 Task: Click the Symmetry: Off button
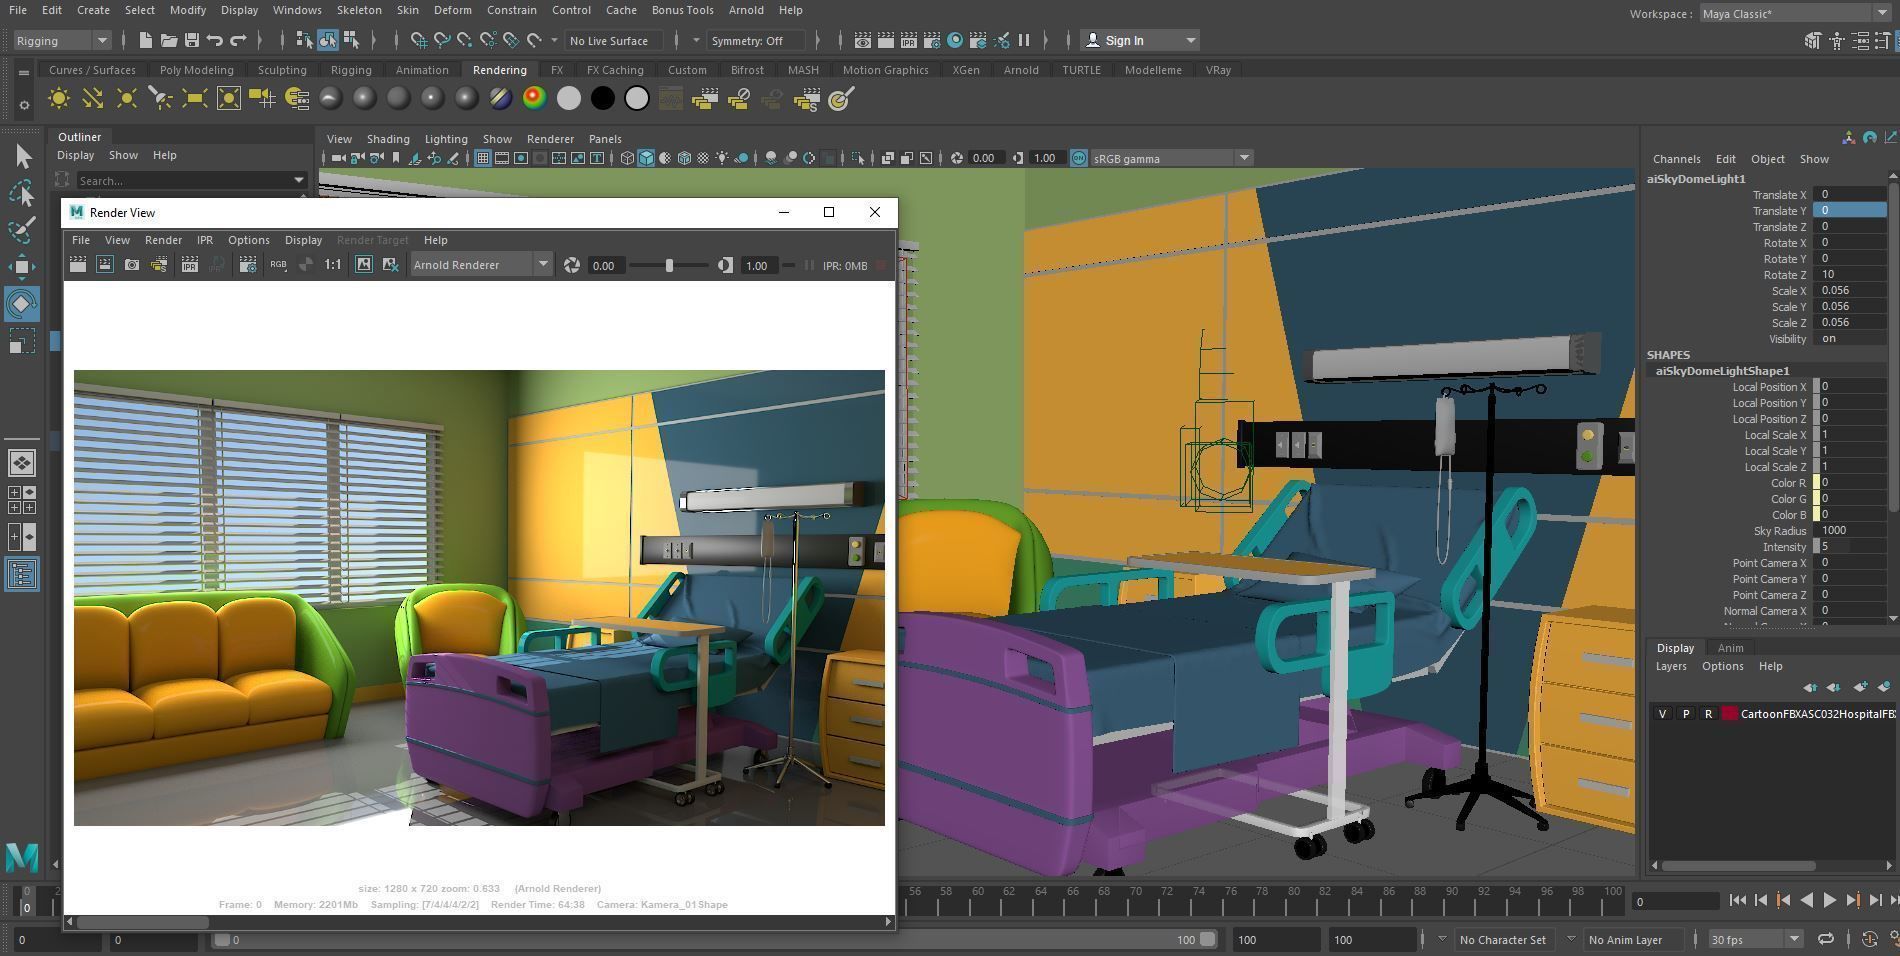755,40
